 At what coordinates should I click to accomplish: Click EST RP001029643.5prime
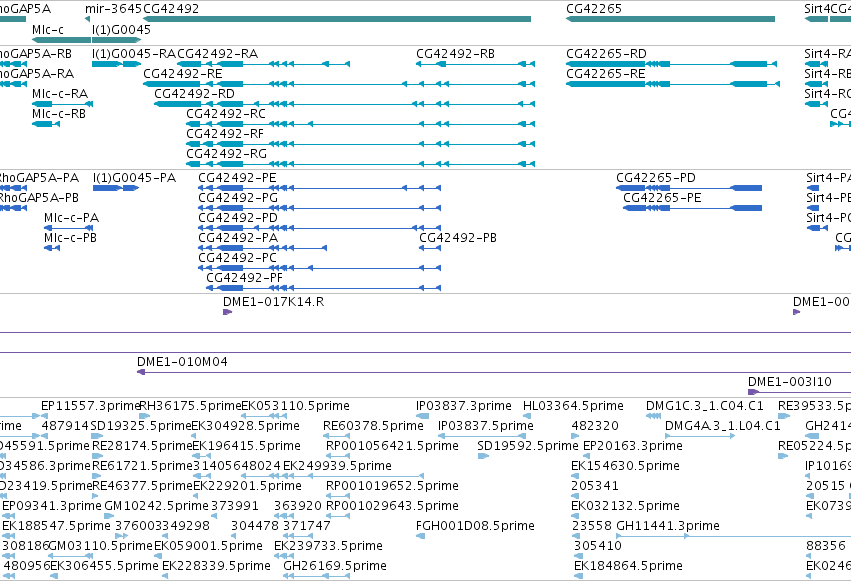(392, 507)
